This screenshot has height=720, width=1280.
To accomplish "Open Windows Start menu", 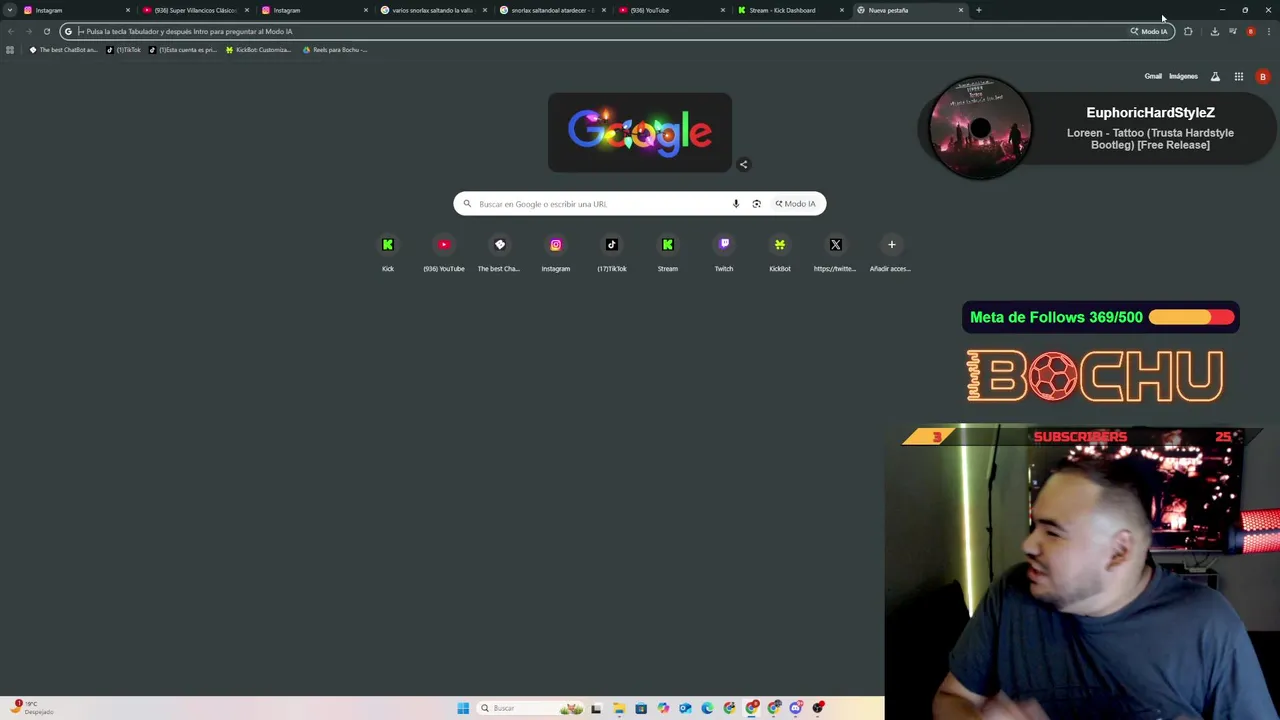I will click(x=463, y=708).
